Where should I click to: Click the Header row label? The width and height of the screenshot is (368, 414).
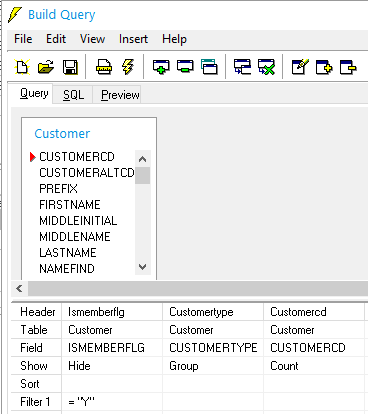click(x=36, y=312)
